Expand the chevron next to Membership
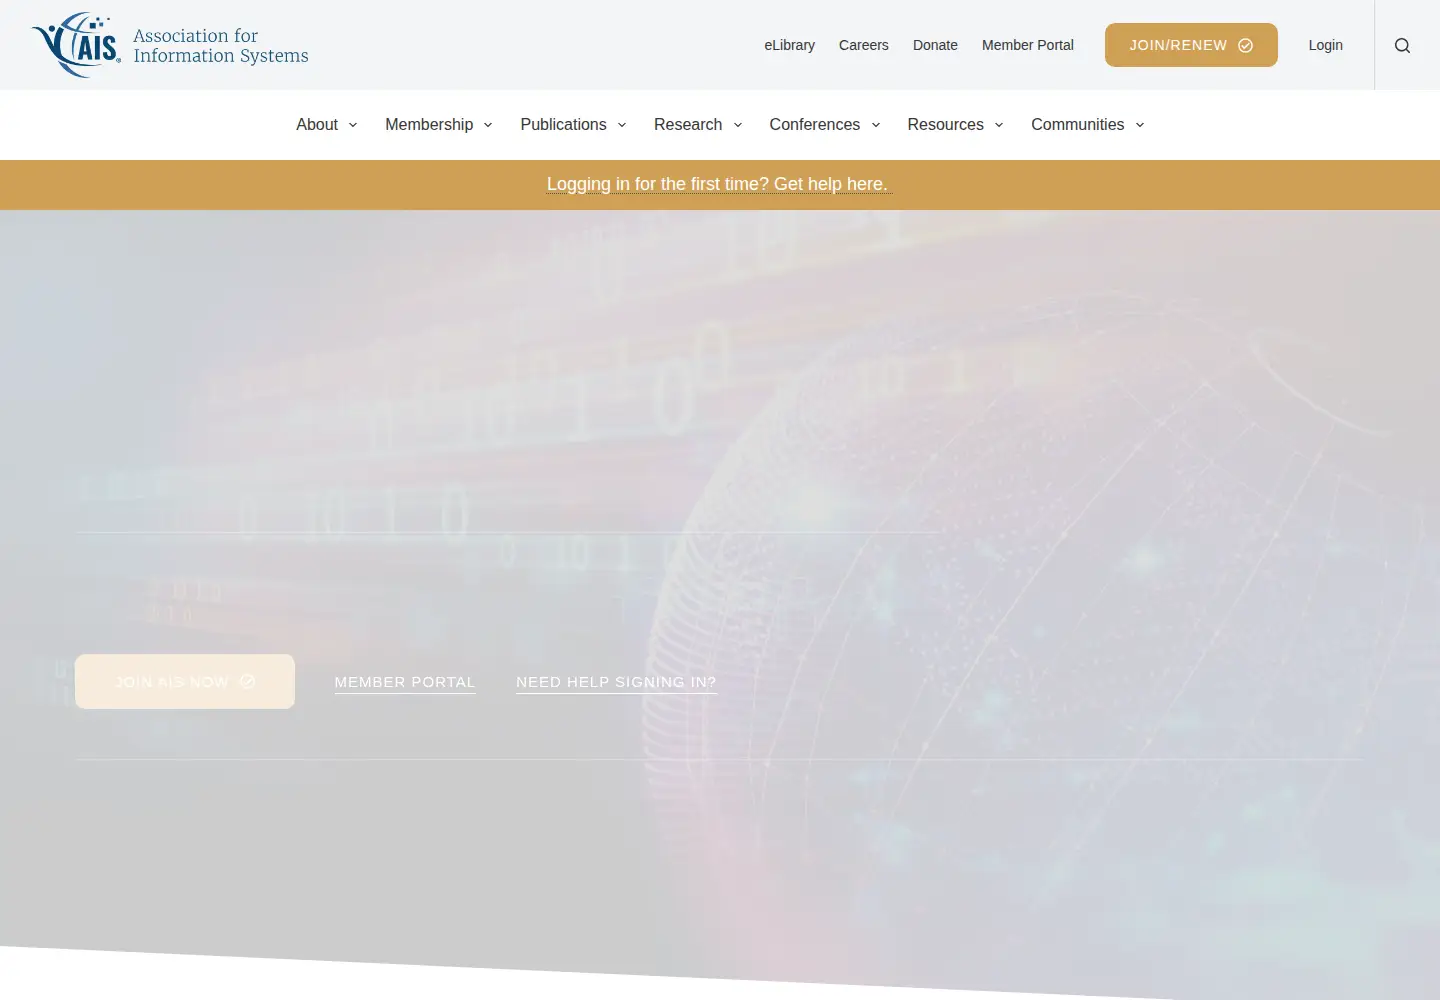 click(488, 125)
